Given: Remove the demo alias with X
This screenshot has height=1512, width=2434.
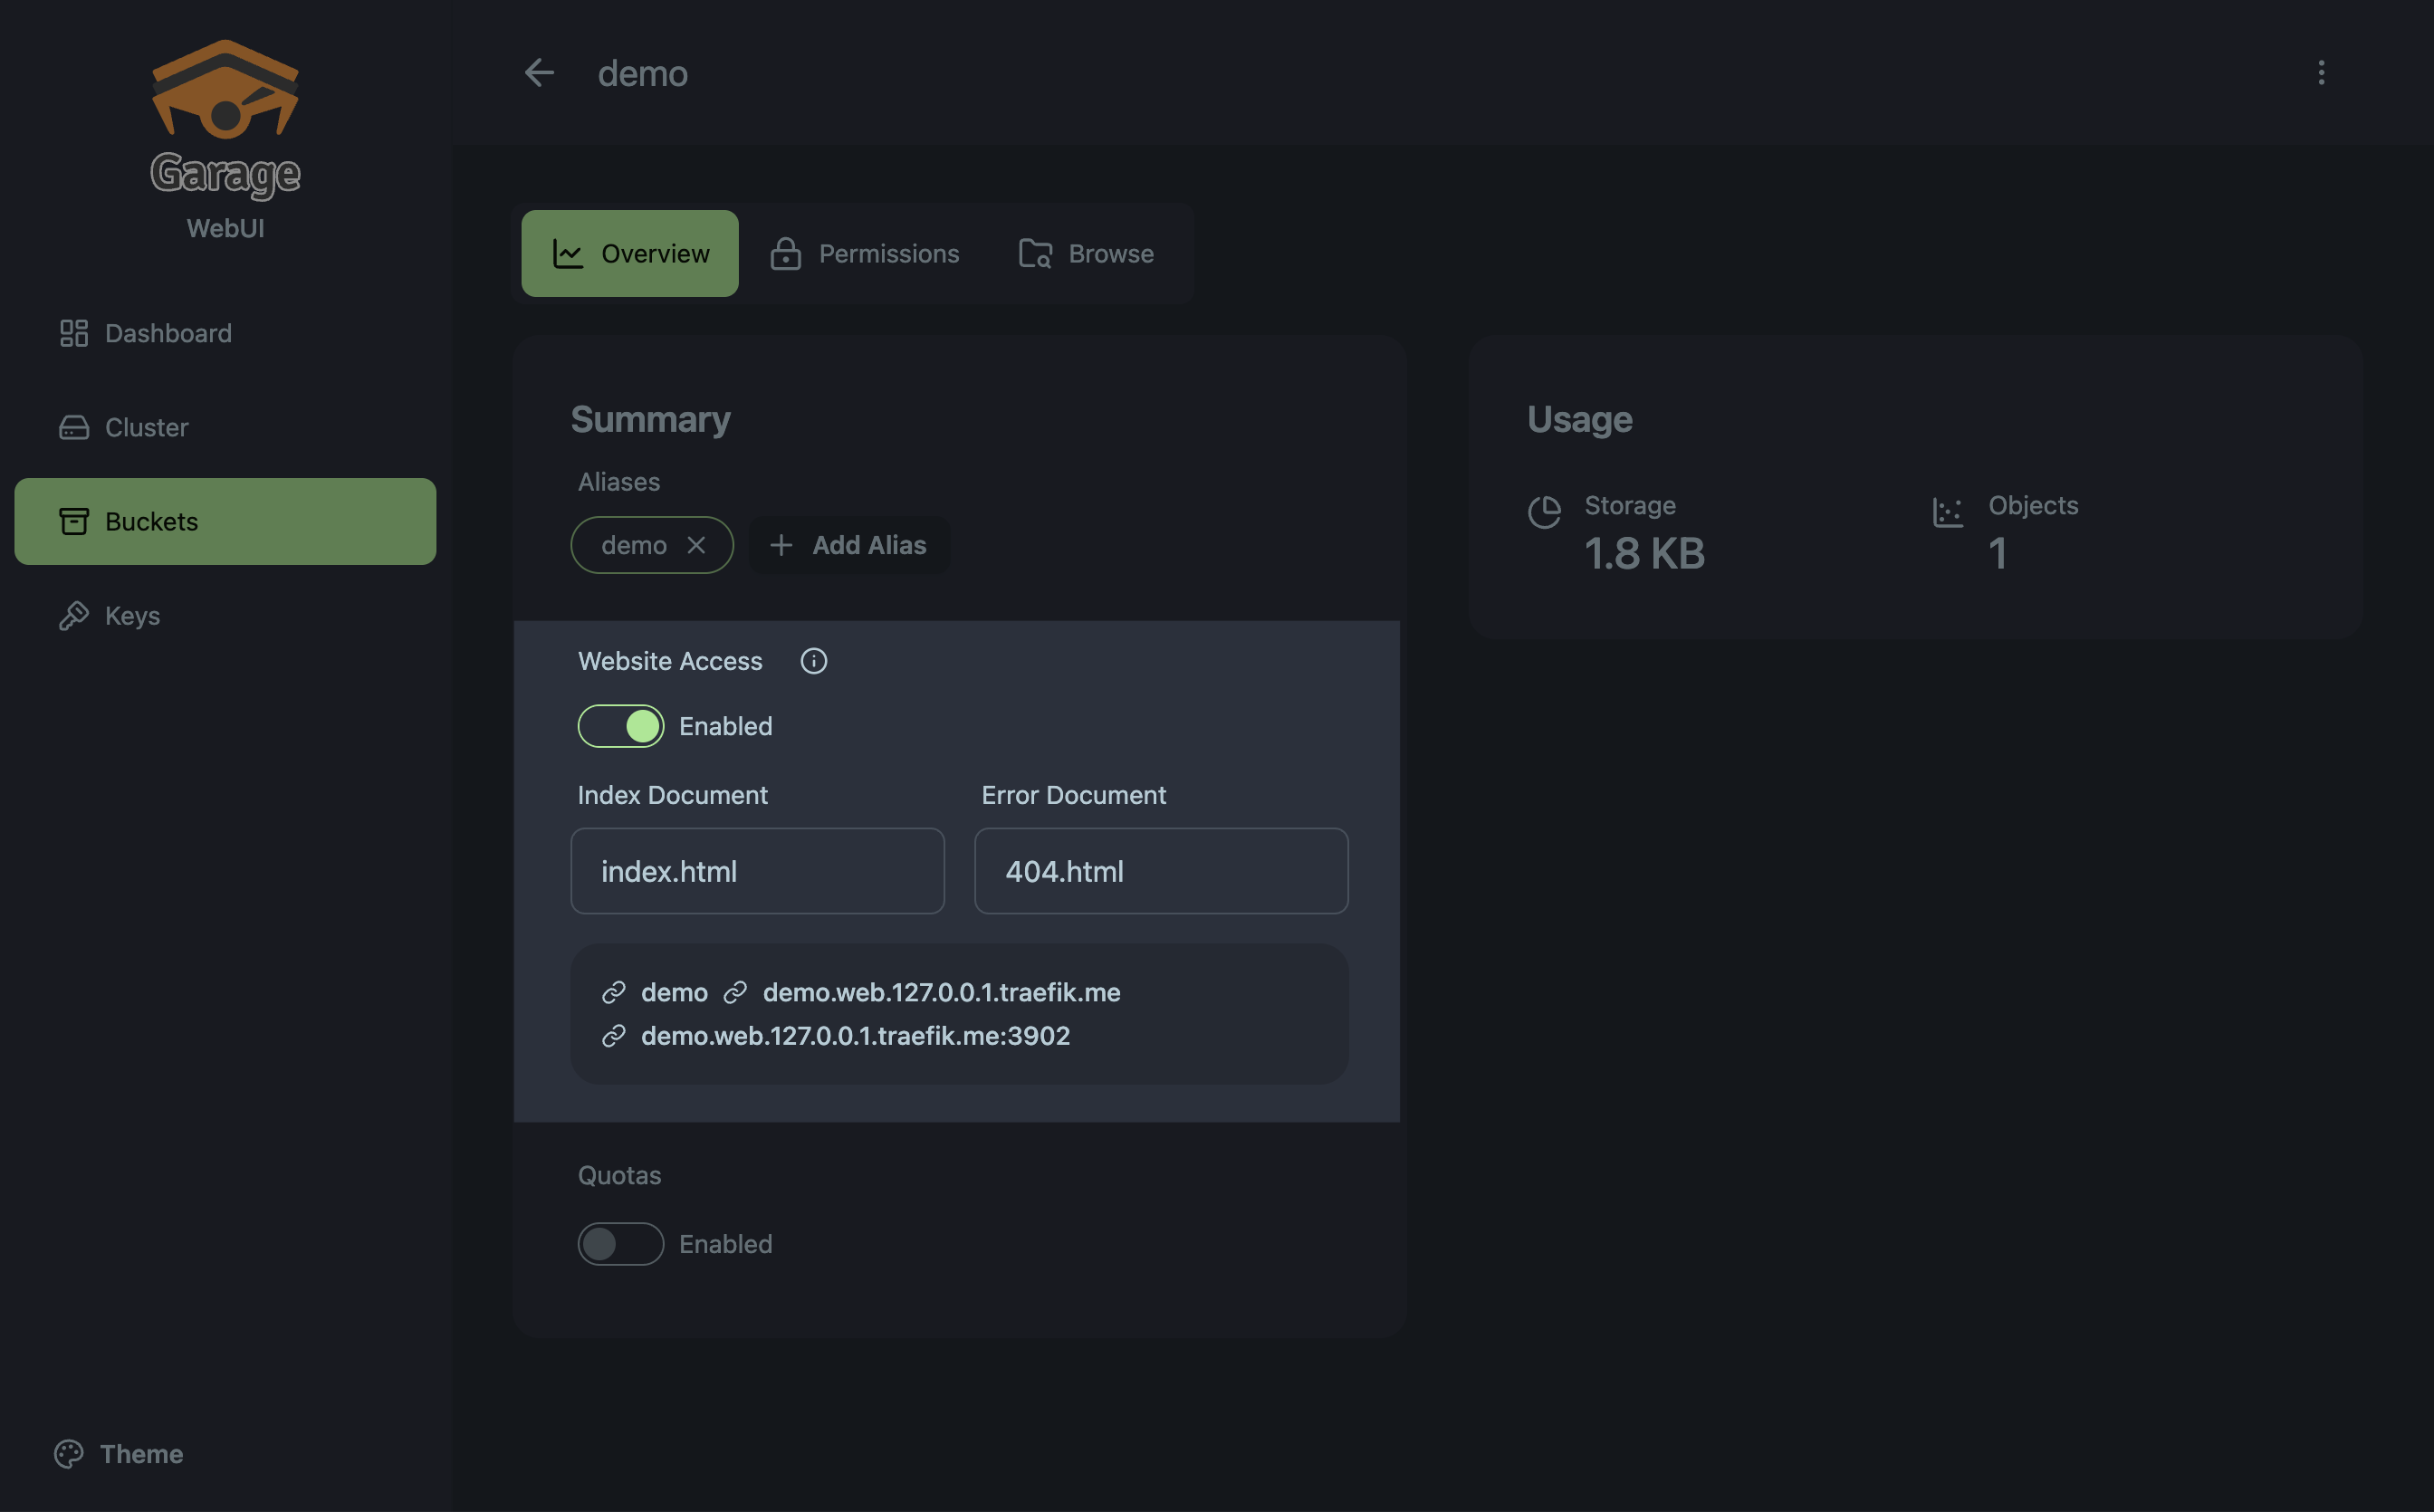Looking at the screenshot, I should click(696, 545).
